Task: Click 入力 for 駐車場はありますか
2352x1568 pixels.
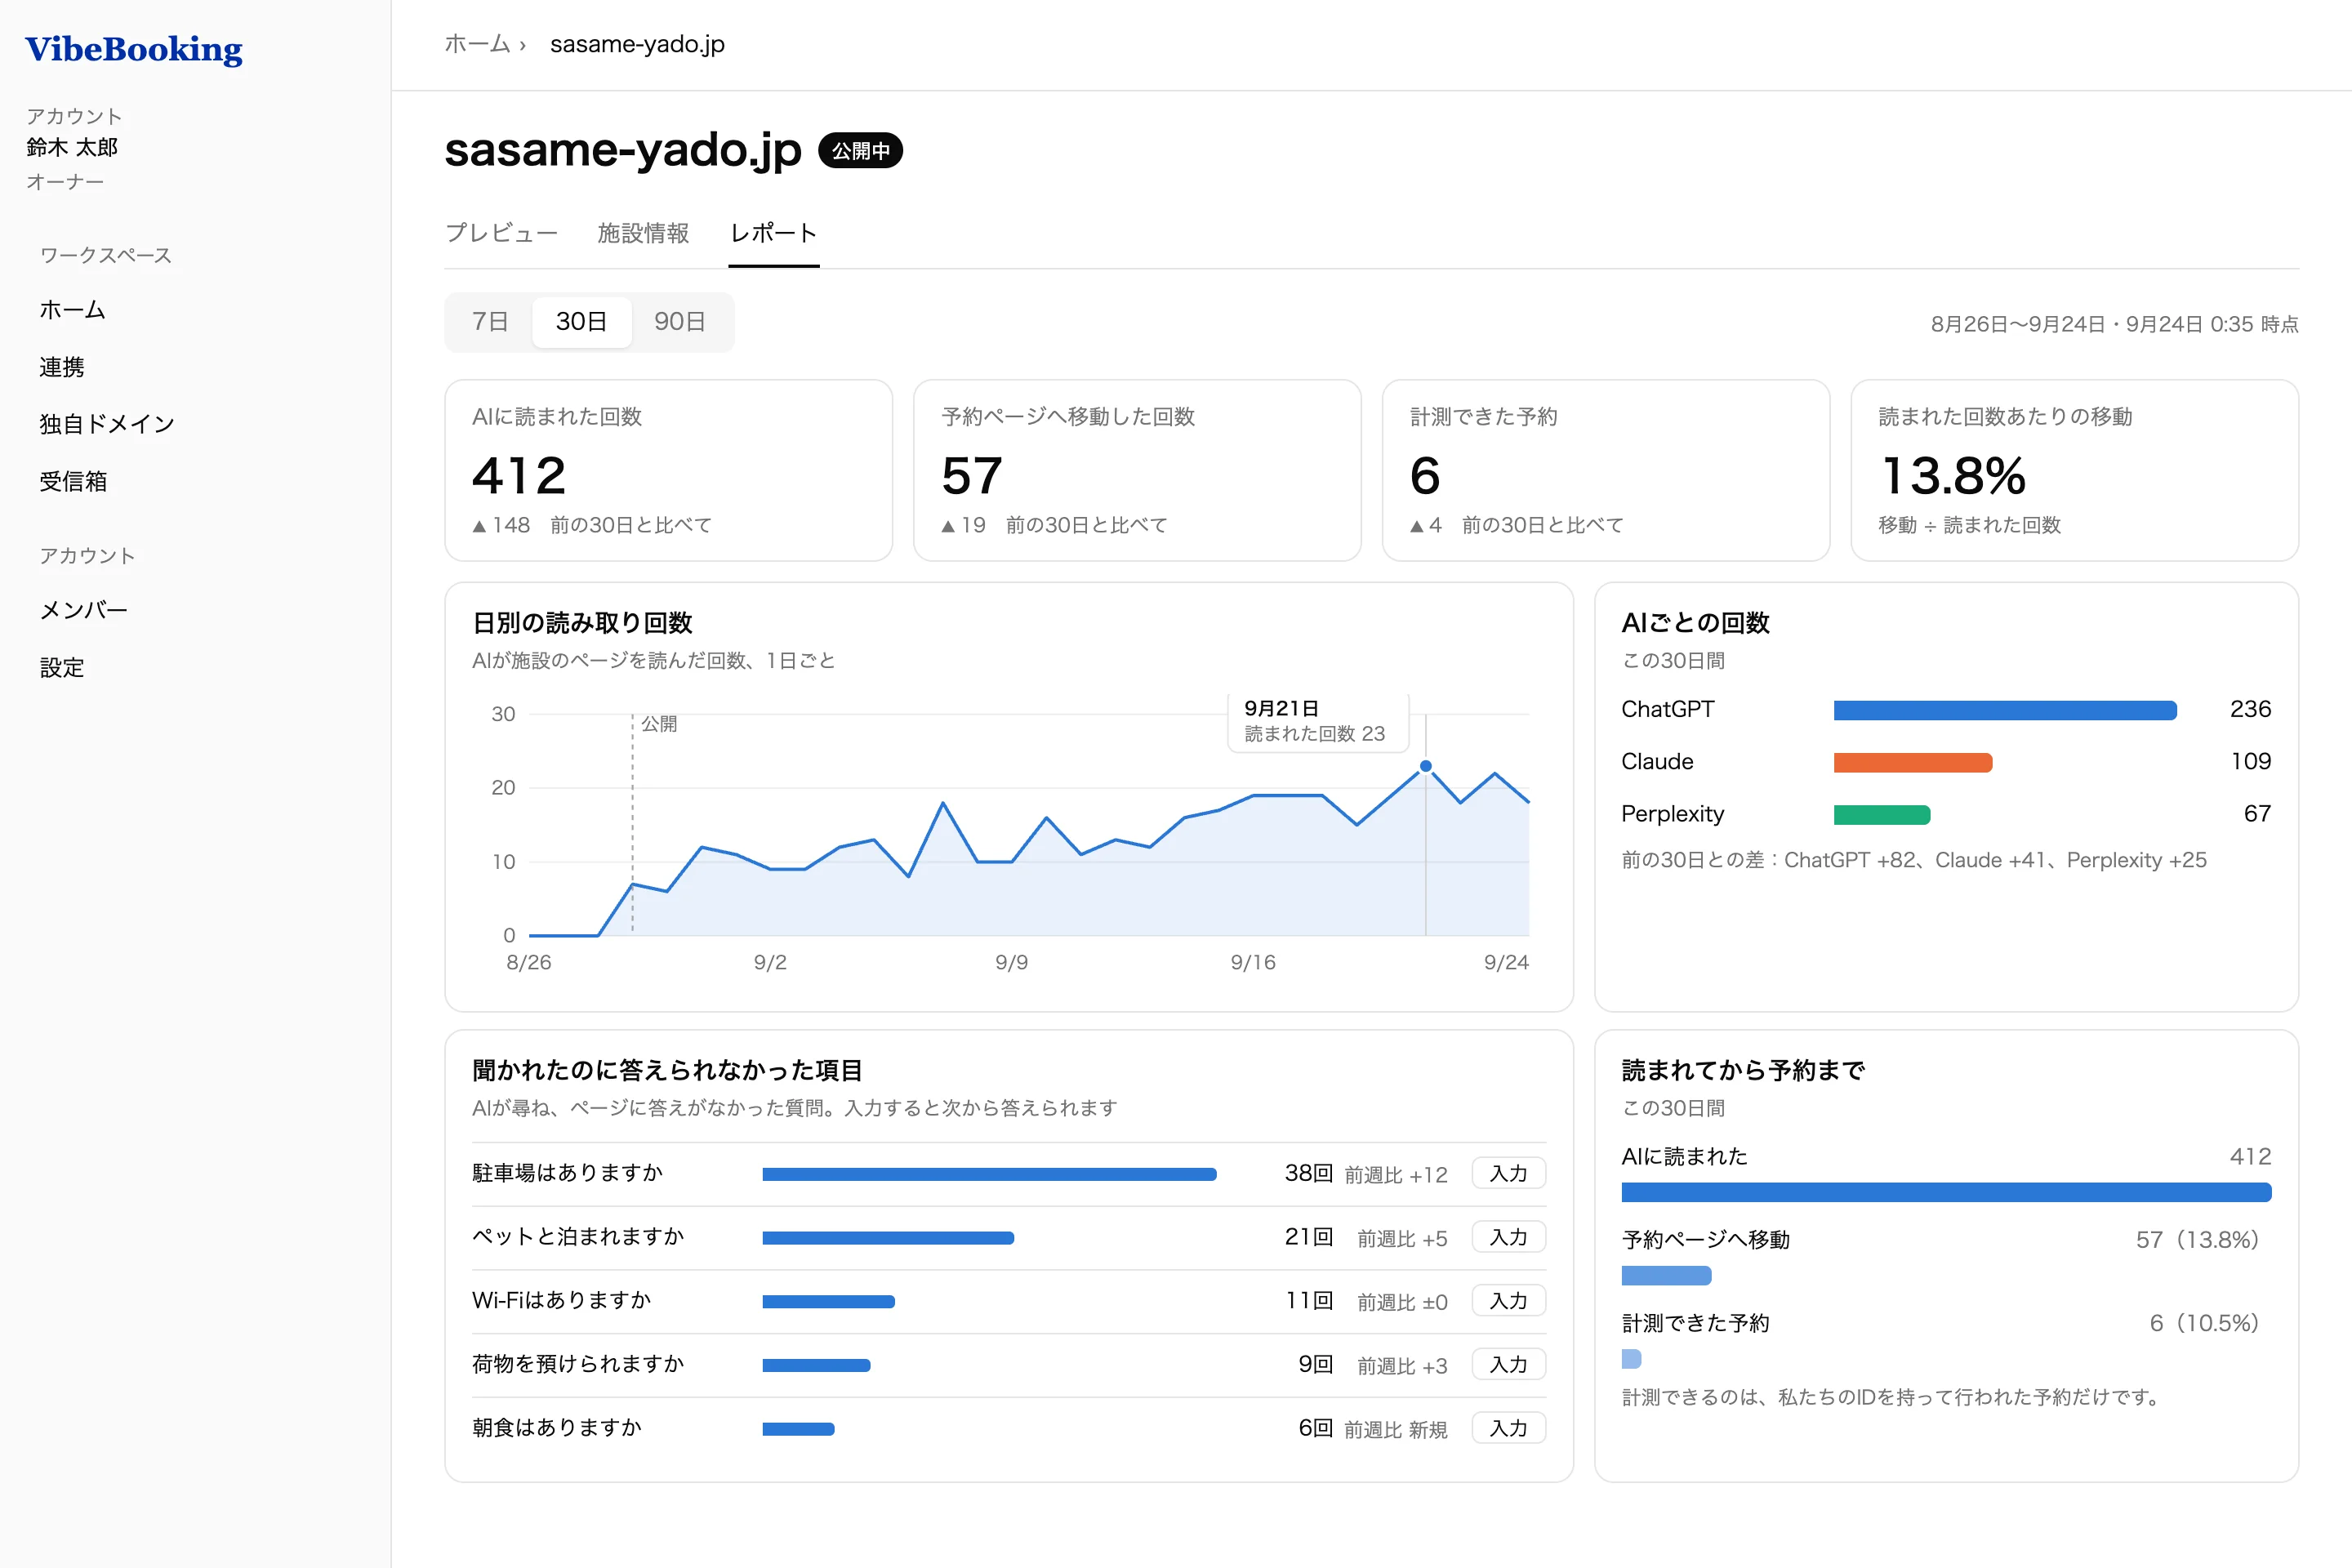Action: [1509, 1173]
